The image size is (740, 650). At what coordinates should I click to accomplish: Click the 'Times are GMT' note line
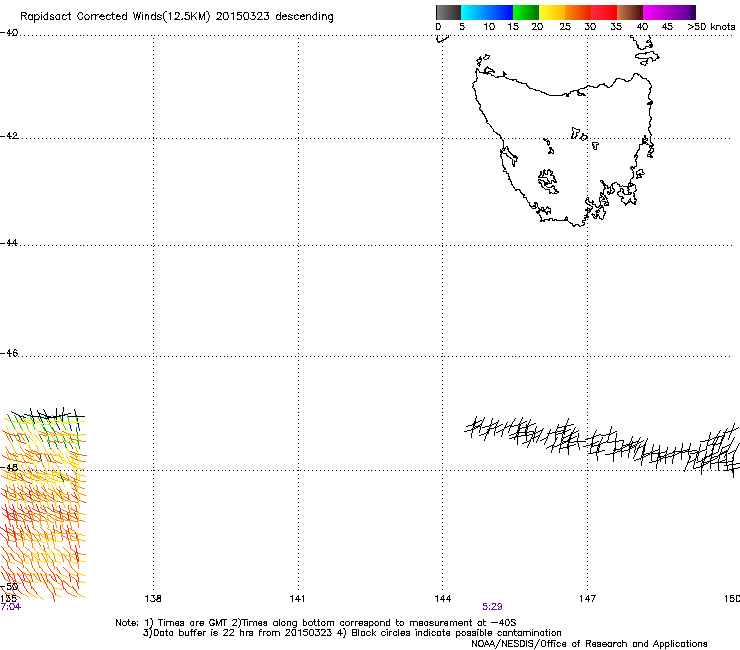tap(316, 623)
